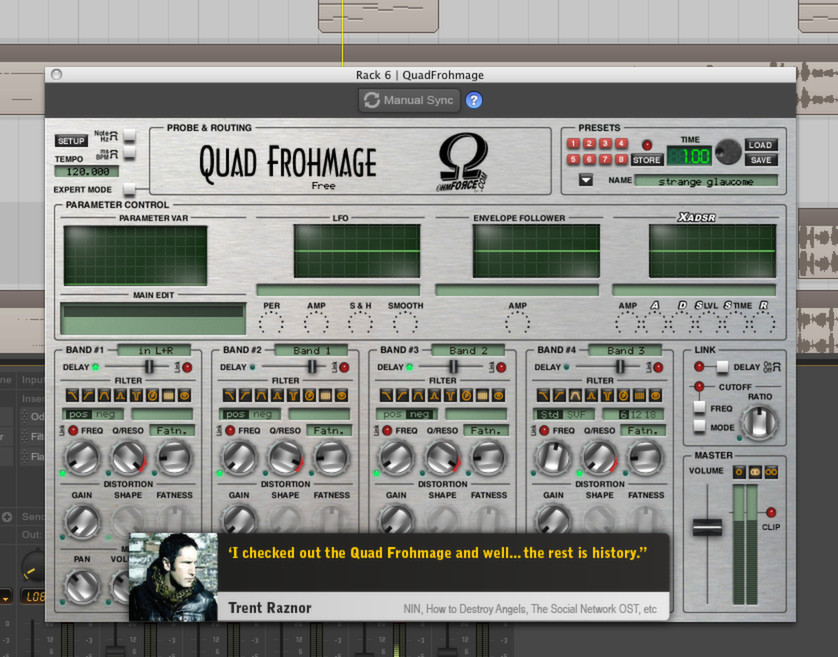
Task: Select Band #3 low-pass filter icon
Action: (x=386, y=395)
